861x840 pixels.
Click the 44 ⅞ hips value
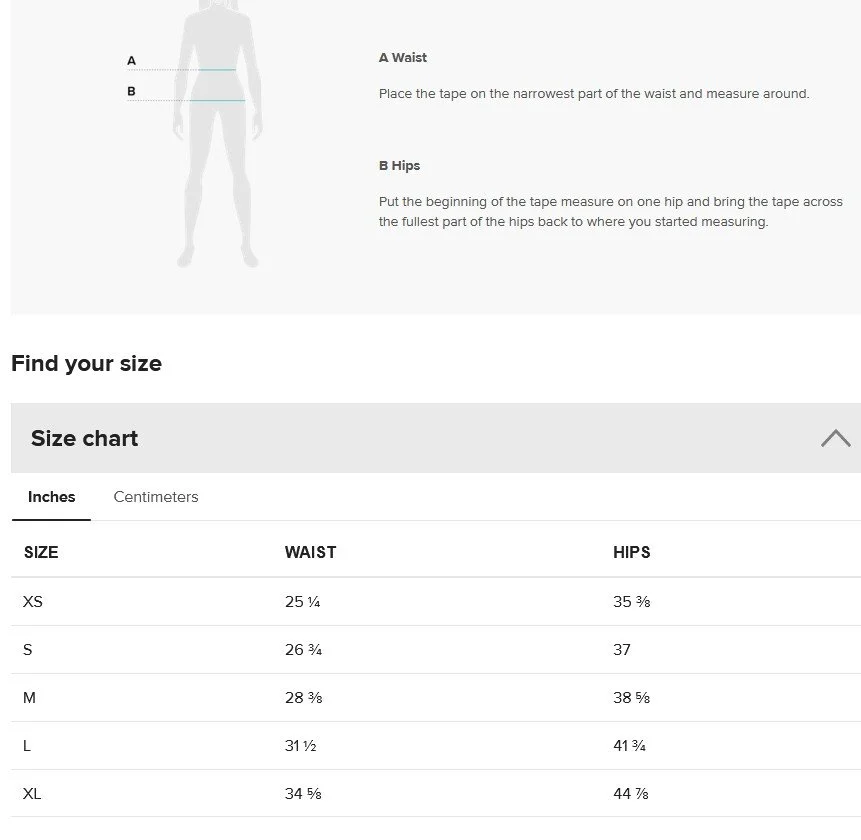pos(631,794)
